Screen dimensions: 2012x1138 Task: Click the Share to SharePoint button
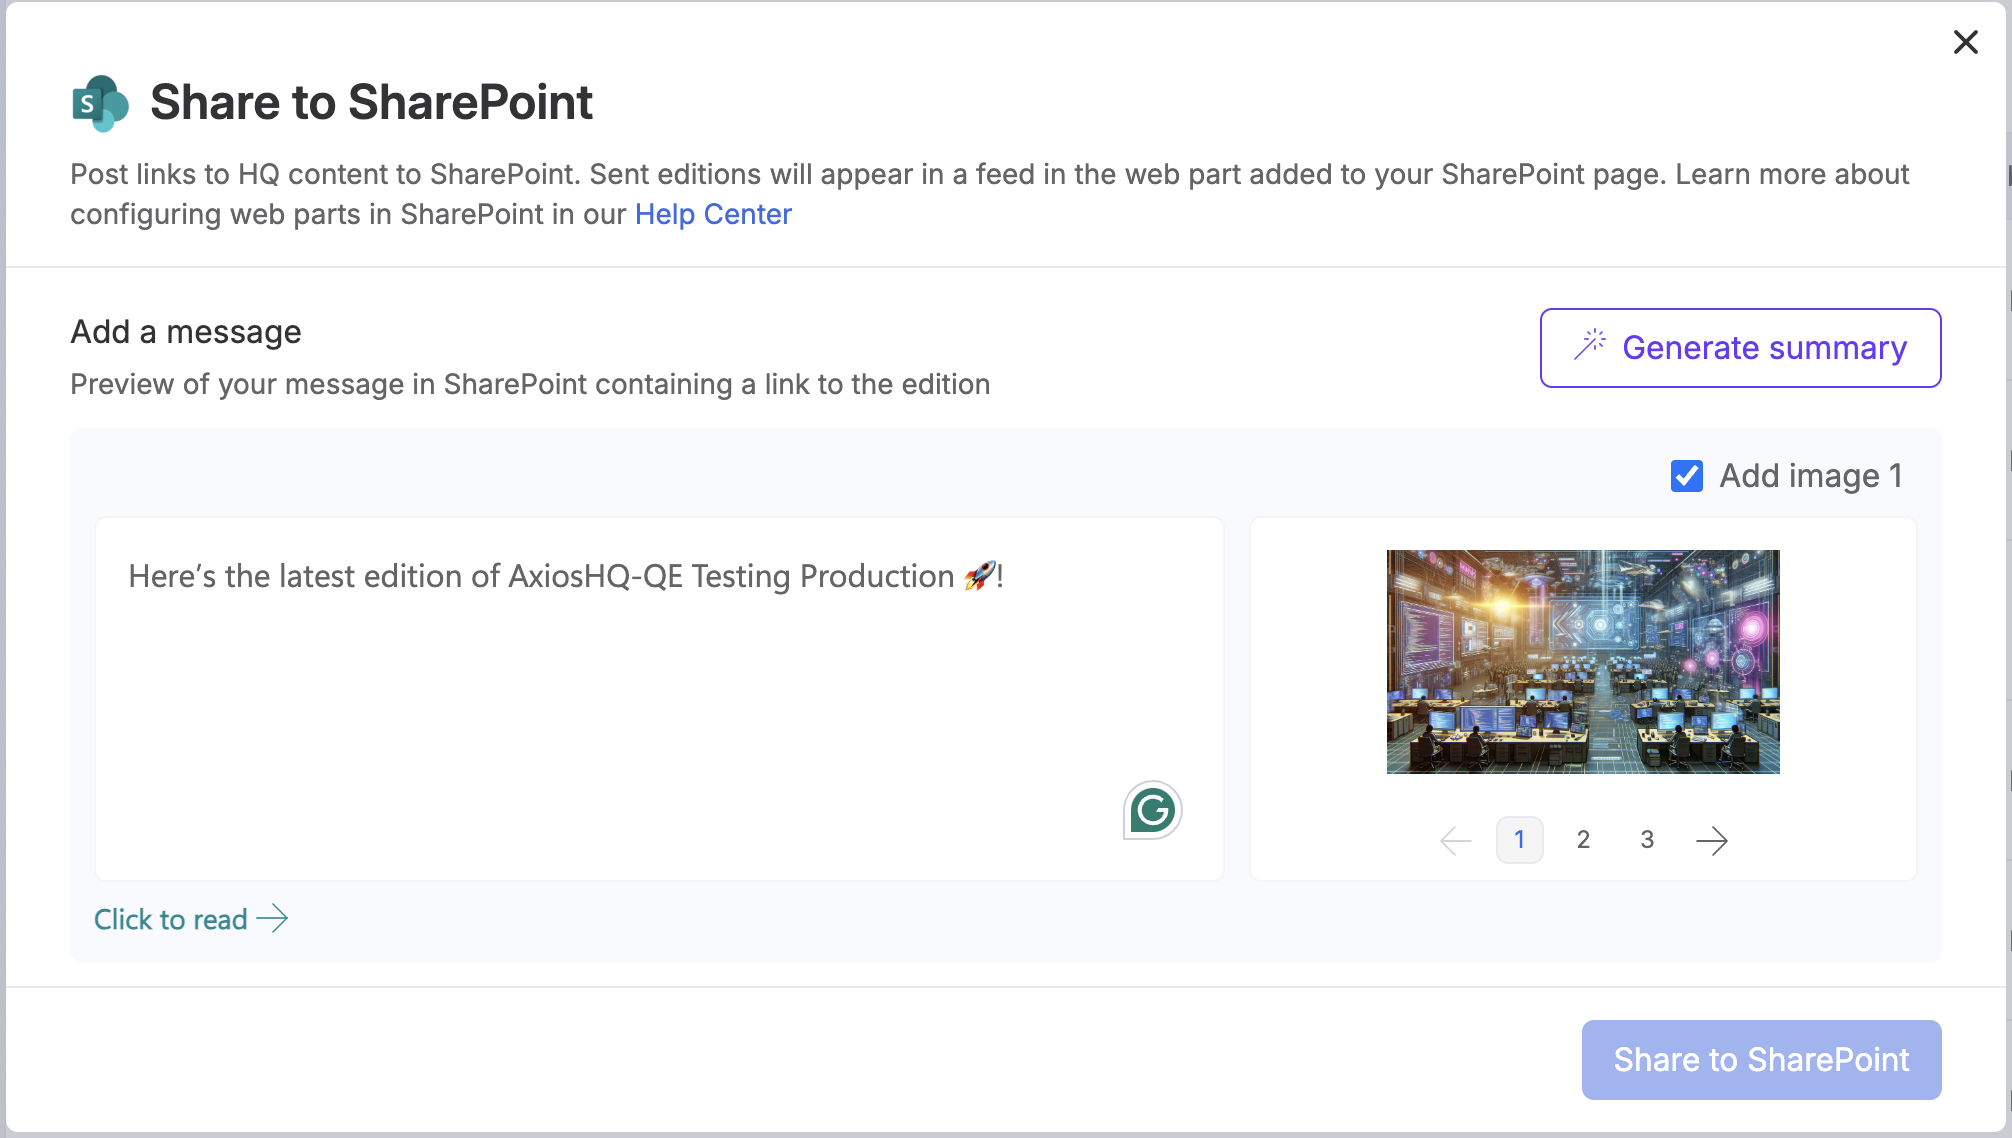[1761, 1060]
